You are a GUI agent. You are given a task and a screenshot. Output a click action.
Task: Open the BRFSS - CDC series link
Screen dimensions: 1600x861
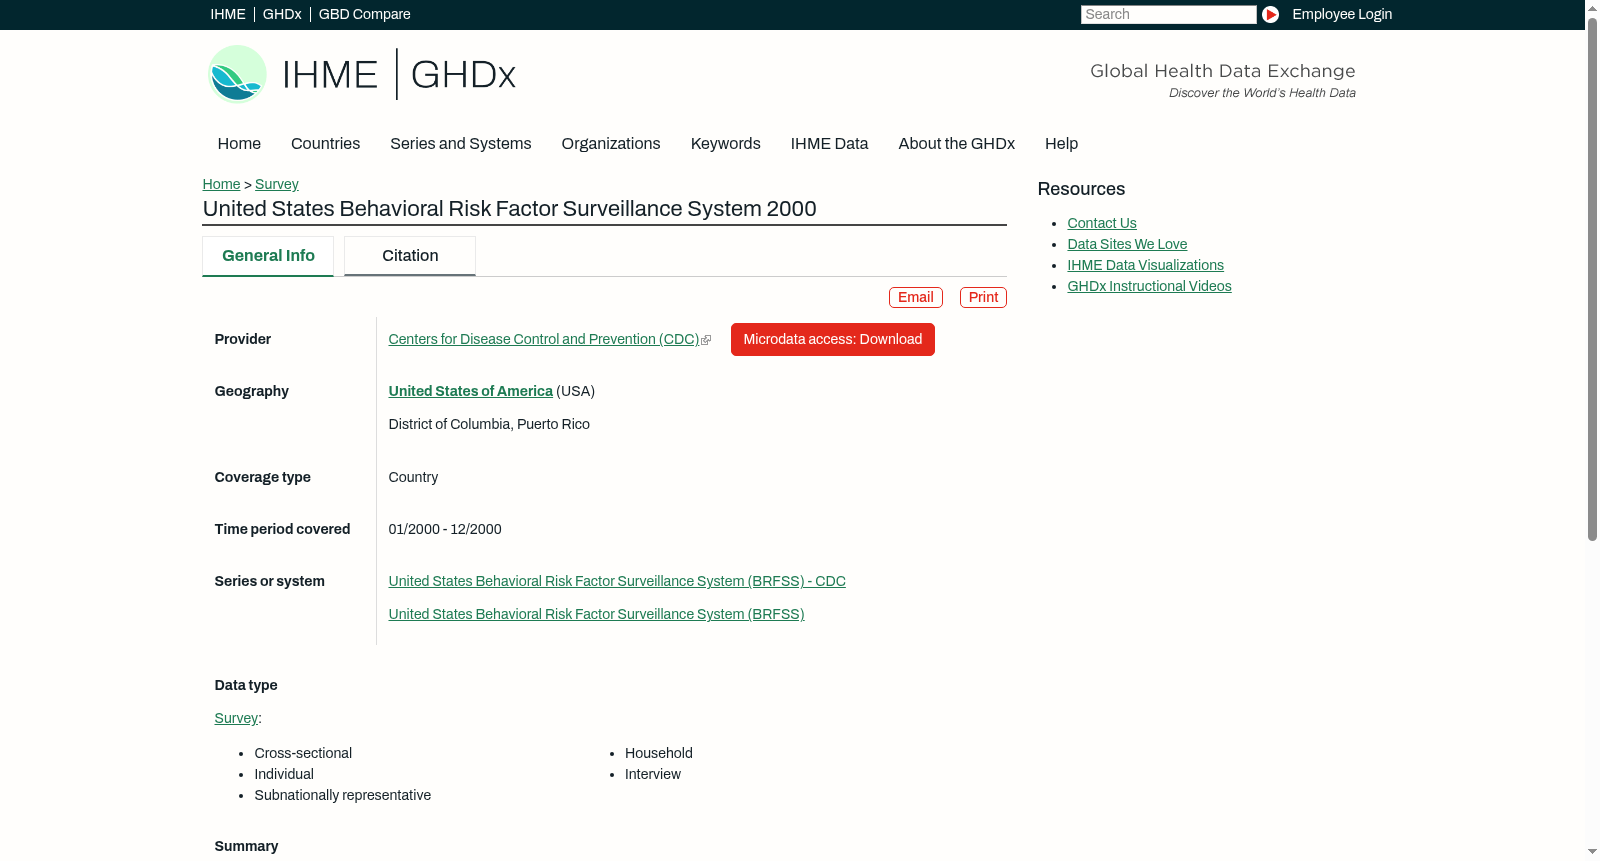click(x=617, y=582)
